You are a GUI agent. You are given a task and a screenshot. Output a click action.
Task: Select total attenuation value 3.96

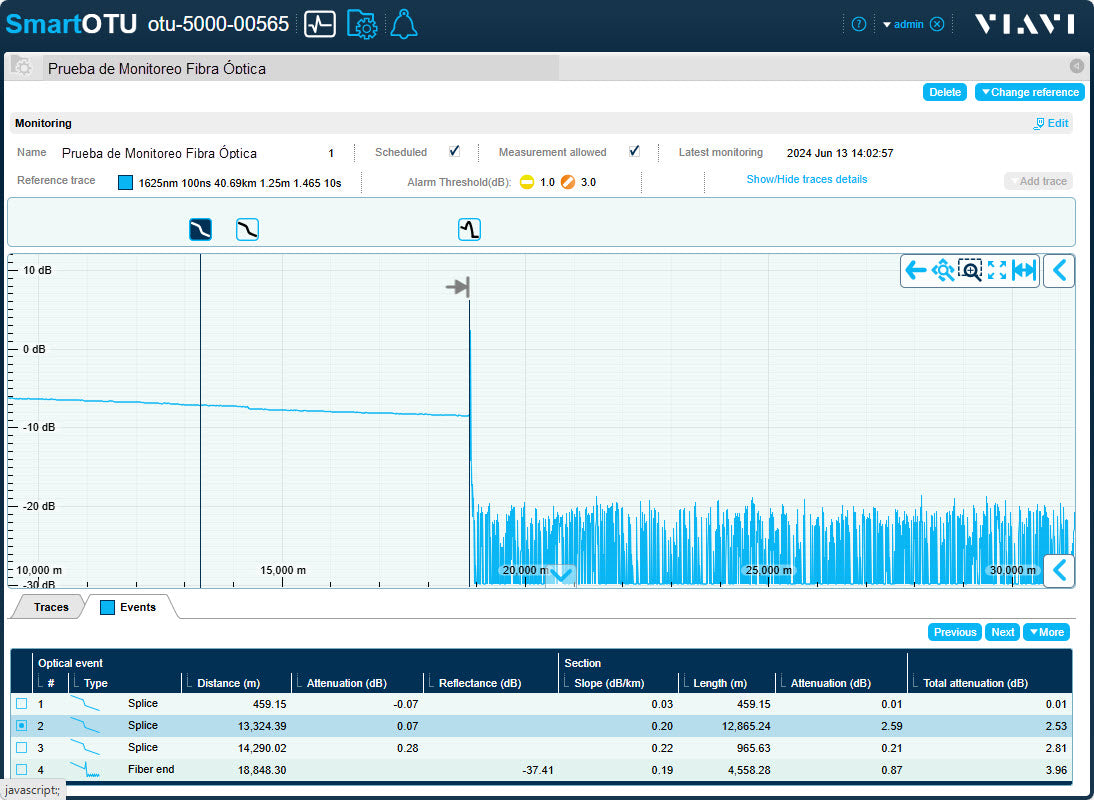tap(1056, 770)
